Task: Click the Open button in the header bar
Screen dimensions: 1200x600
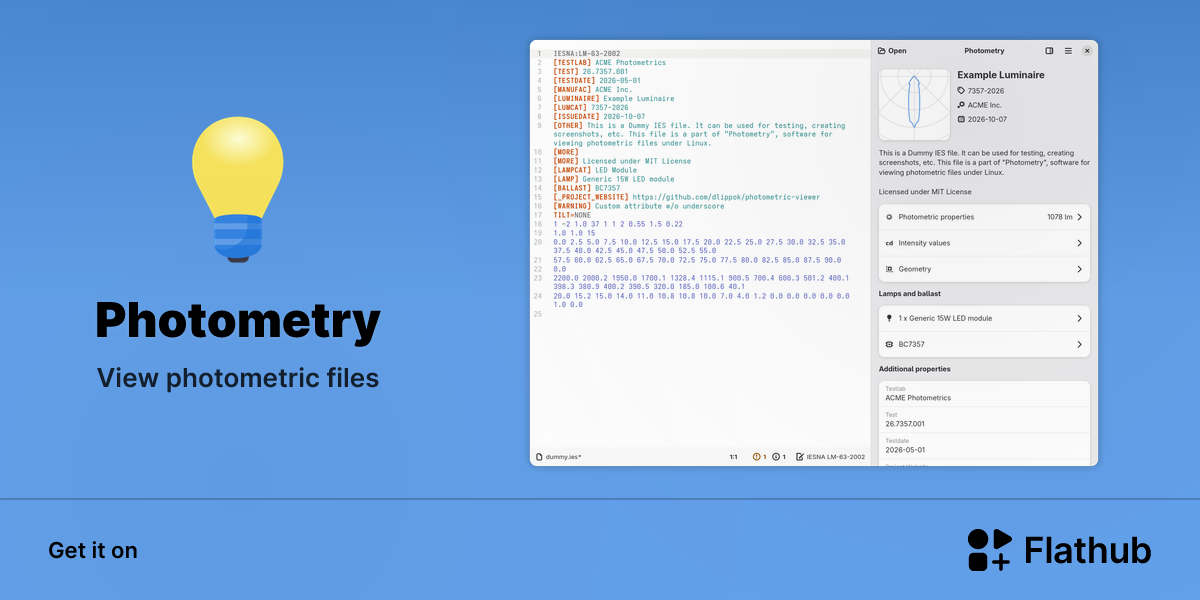Action: 892,51
